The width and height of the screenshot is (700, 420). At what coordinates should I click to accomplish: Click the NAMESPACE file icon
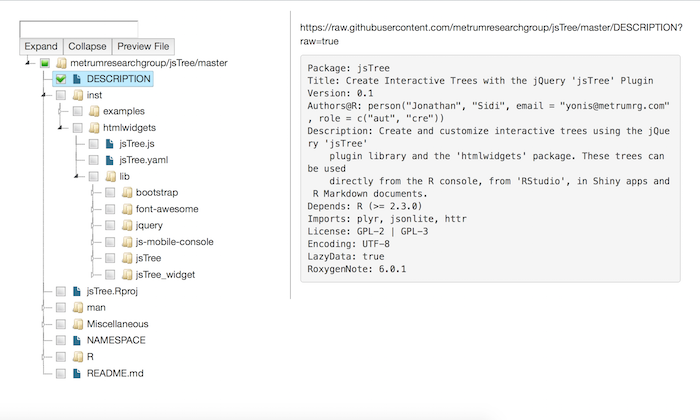pyautogui.click(x=77, y=340)
